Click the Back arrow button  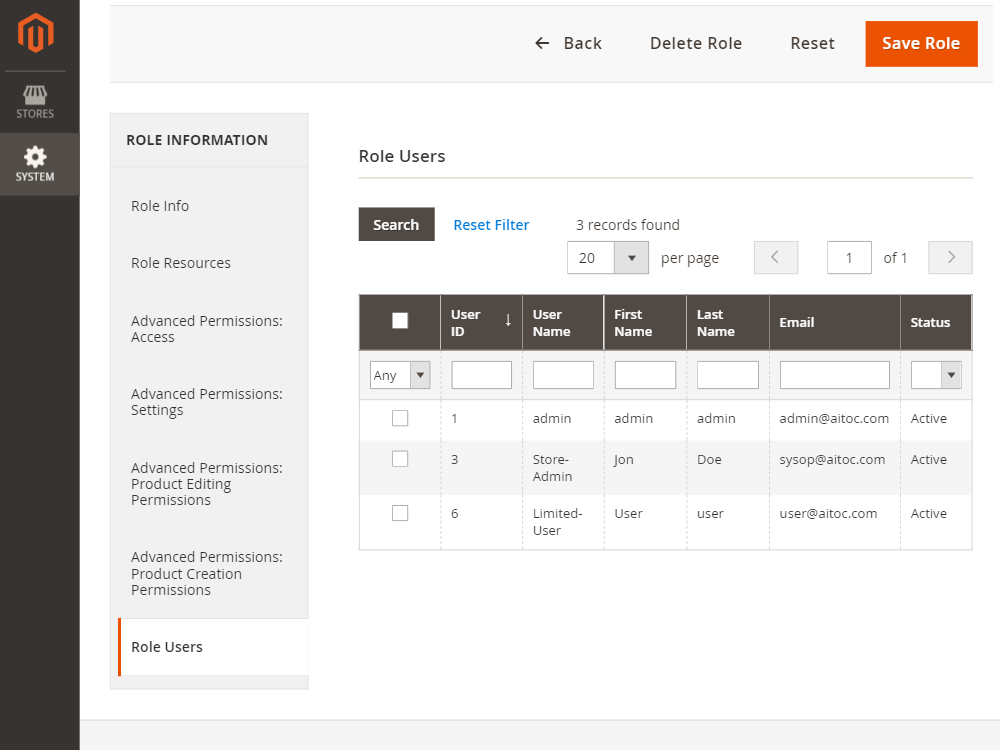pos(568,43)
